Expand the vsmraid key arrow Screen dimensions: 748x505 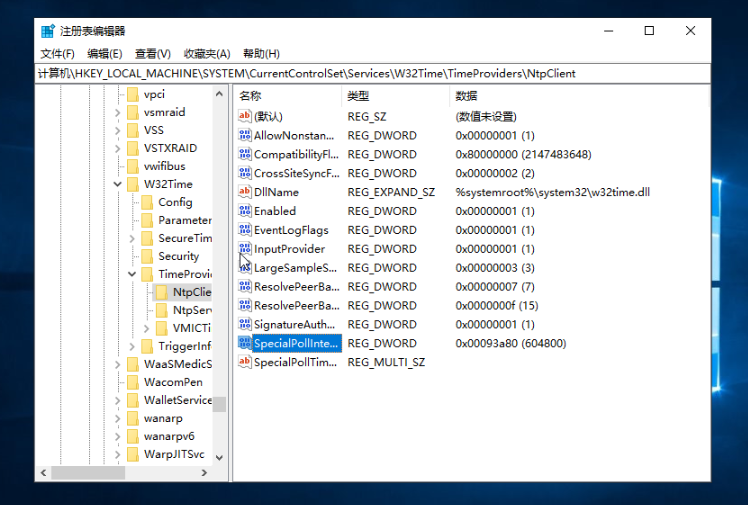pyautogui.click(x=118, y=112)
